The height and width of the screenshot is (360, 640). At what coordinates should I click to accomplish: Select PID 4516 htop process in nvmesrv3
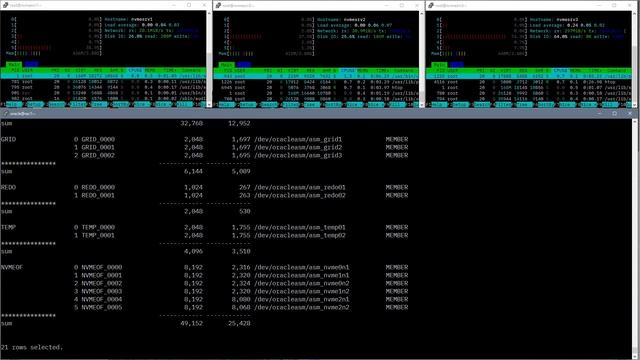click(529, 82)
